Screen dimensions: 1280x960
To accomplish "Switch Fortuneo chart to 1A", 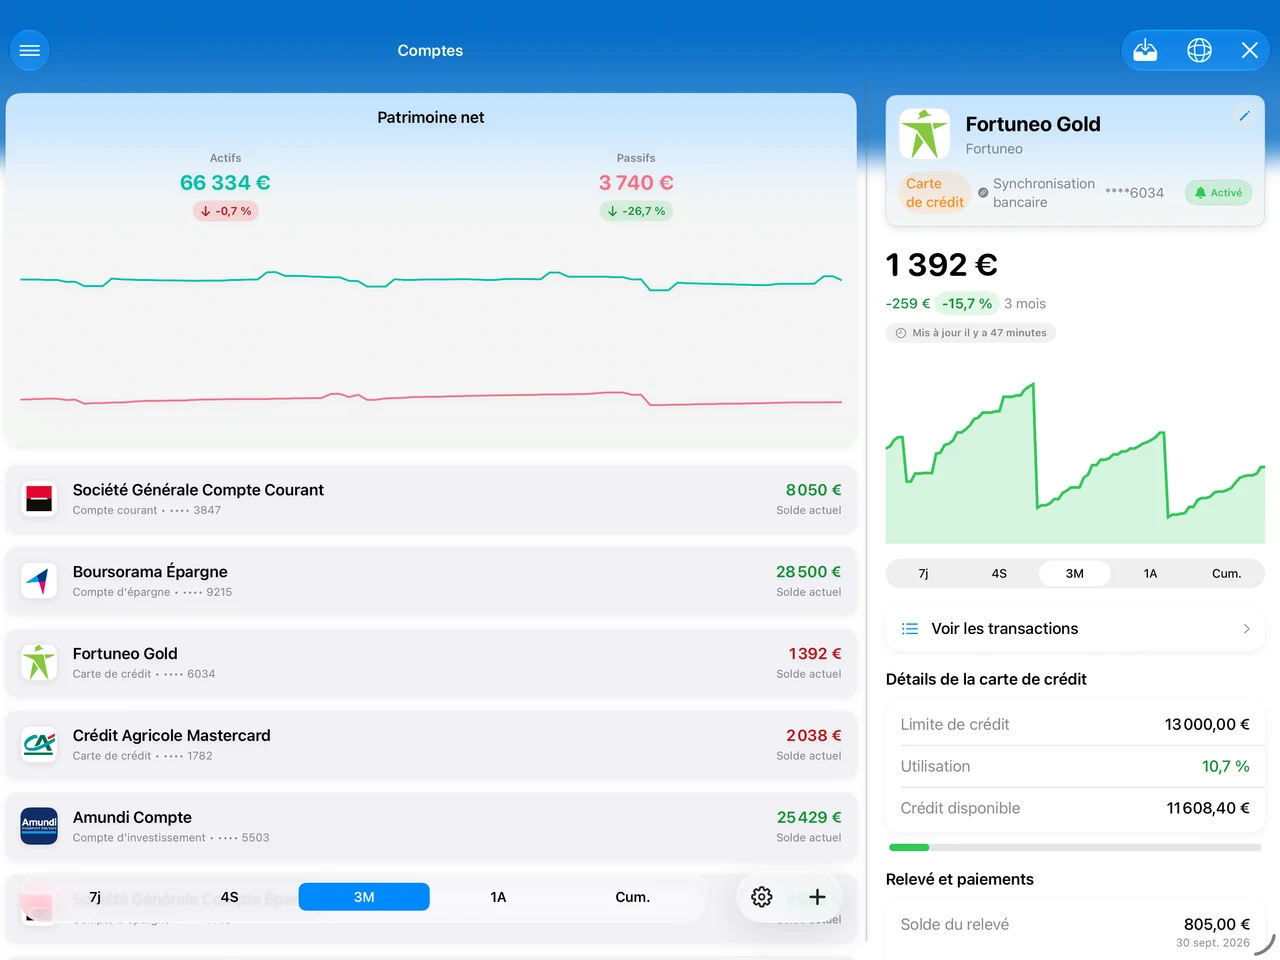I will tap(1150, 574).
